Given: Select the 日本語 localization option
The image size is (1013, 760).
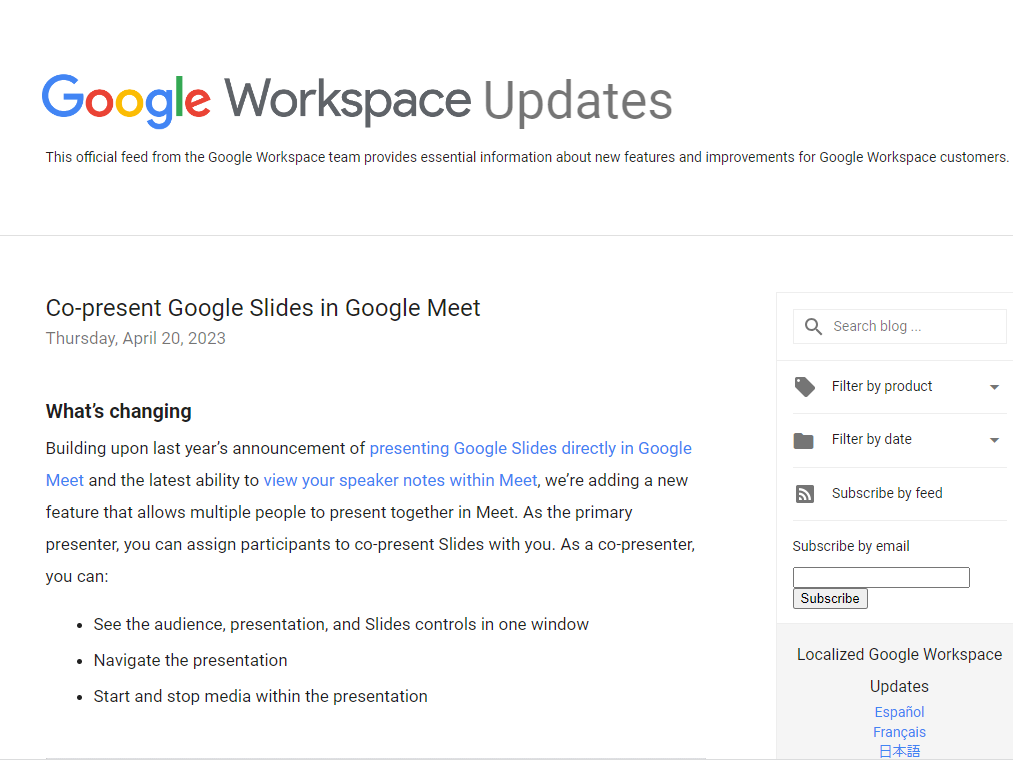Looking at the screenshot, I should (x=898, y=750).
